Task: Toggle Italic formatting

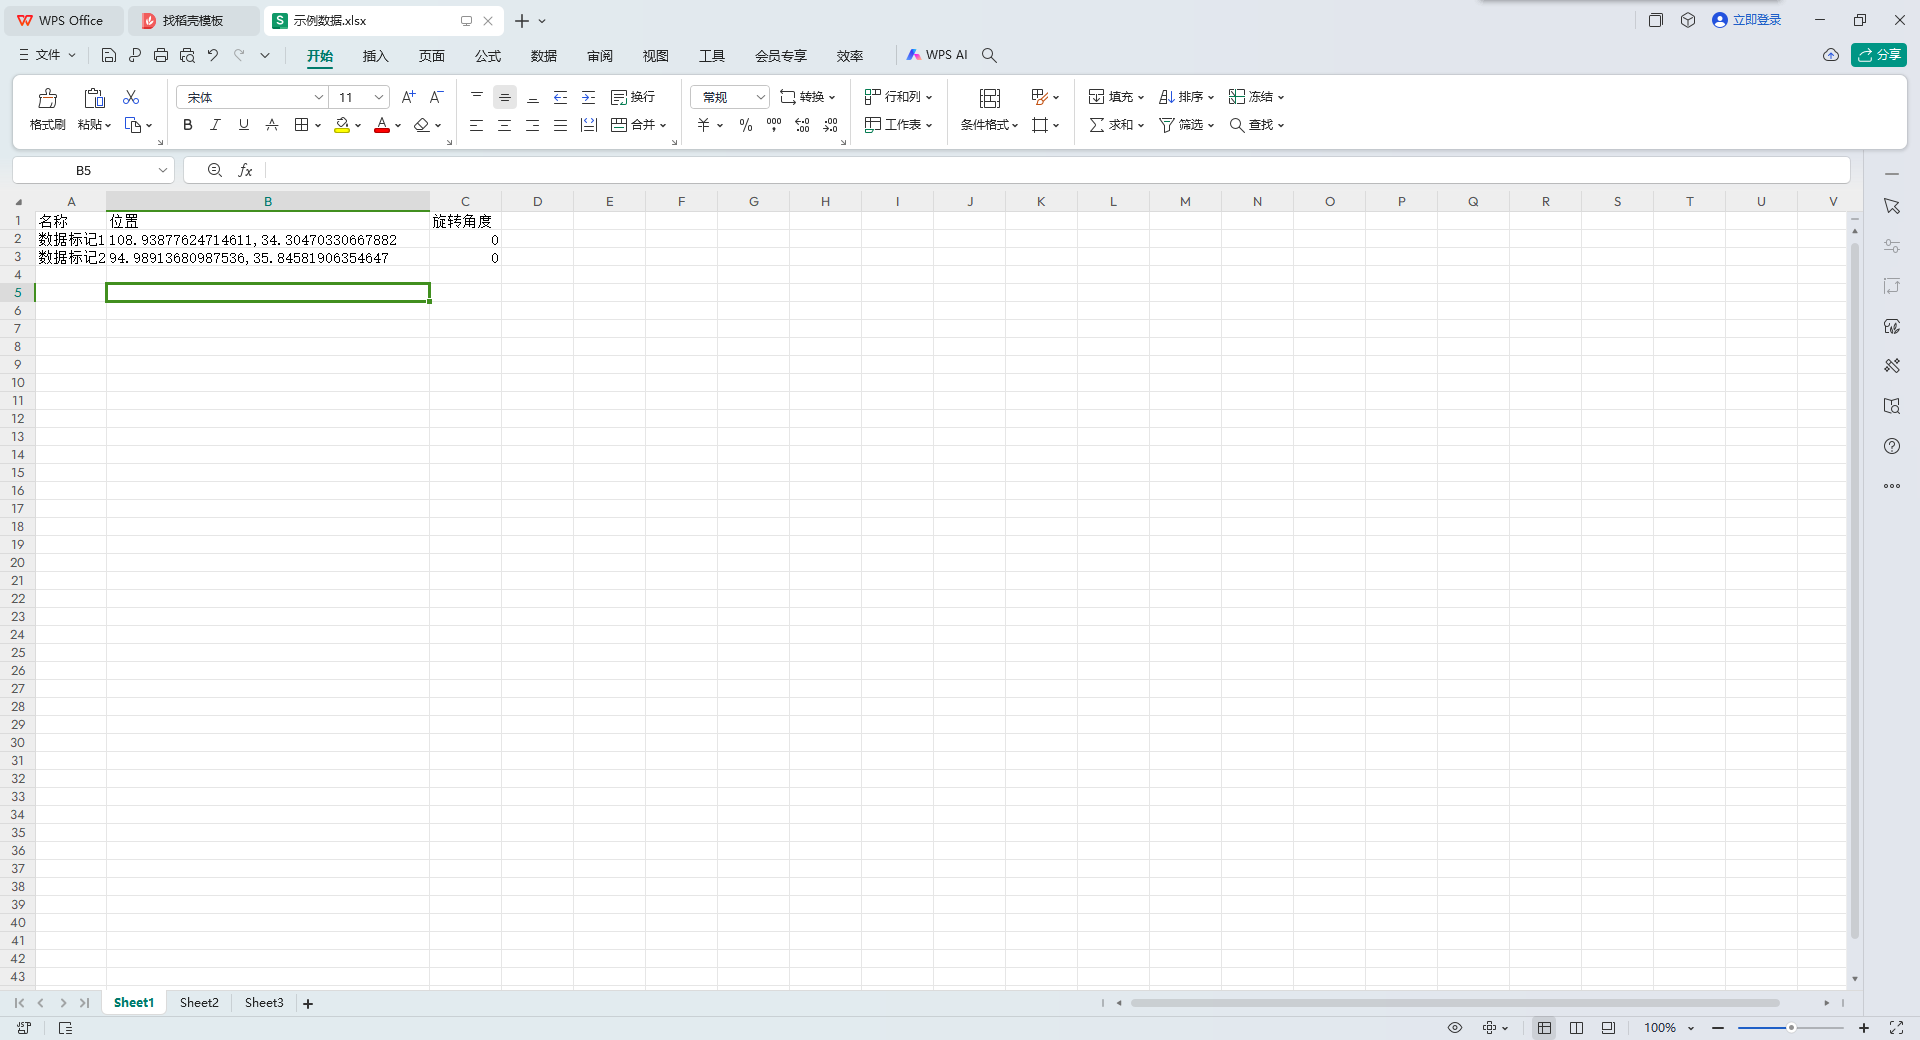Action: pos(215,125)
